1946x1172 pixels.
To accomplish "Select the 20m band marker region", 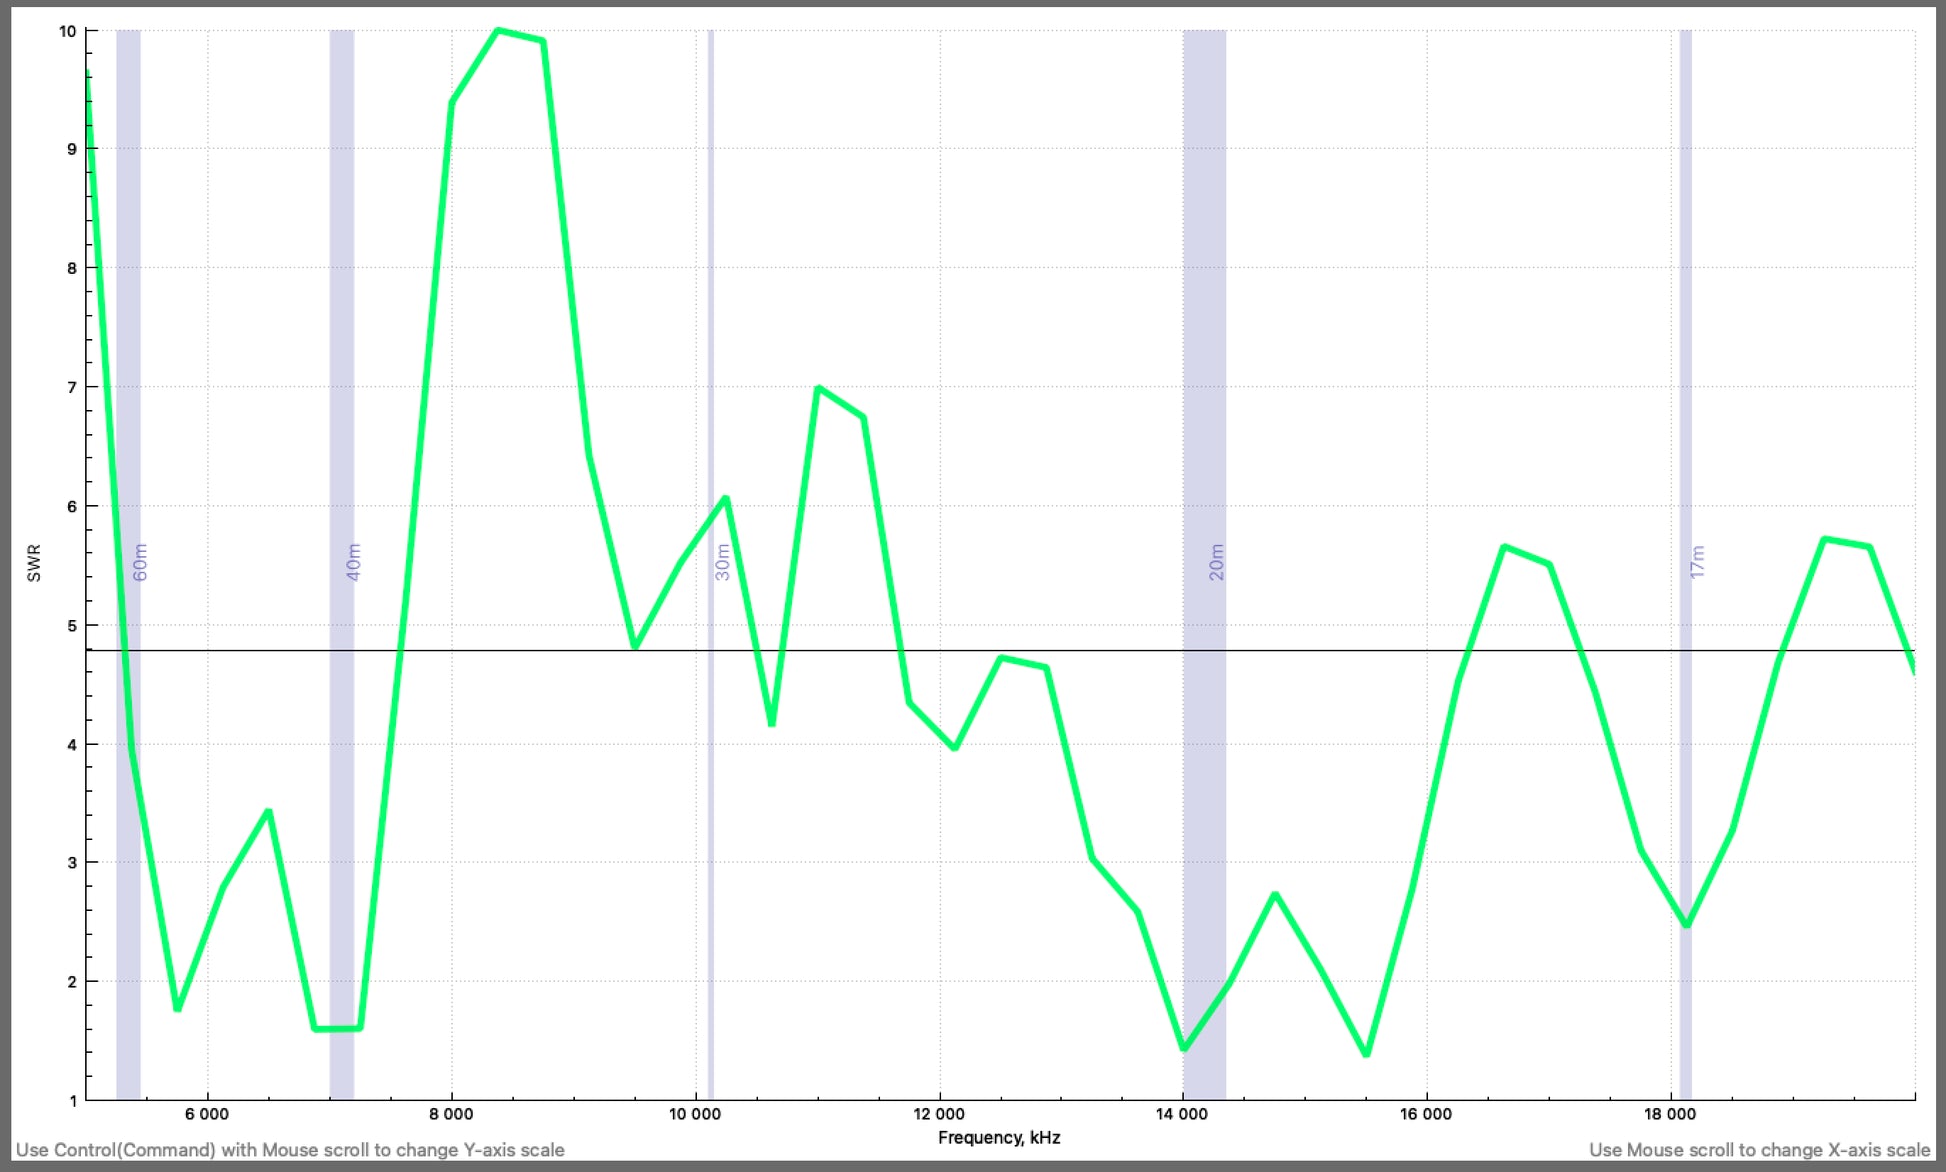I will point(1204,560).
